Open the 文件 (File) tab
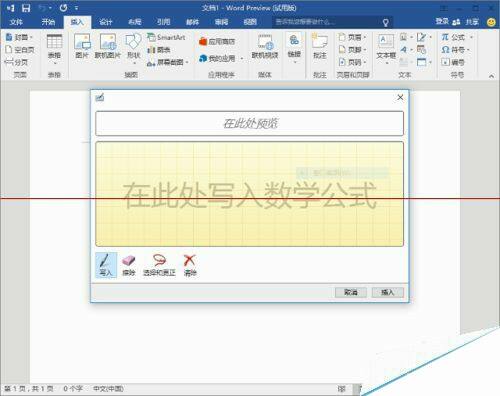Screen dimensions: 500x396 (16, 22)
